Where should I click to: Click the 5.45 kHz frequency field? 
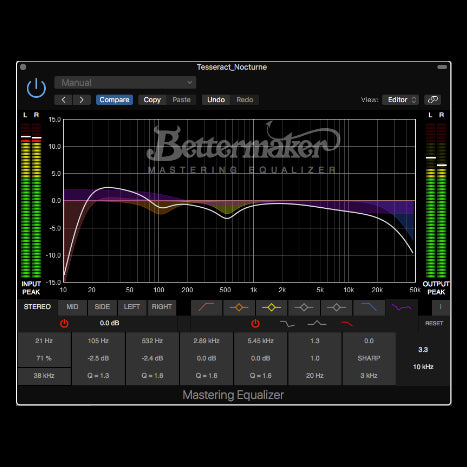click(260, 341)
